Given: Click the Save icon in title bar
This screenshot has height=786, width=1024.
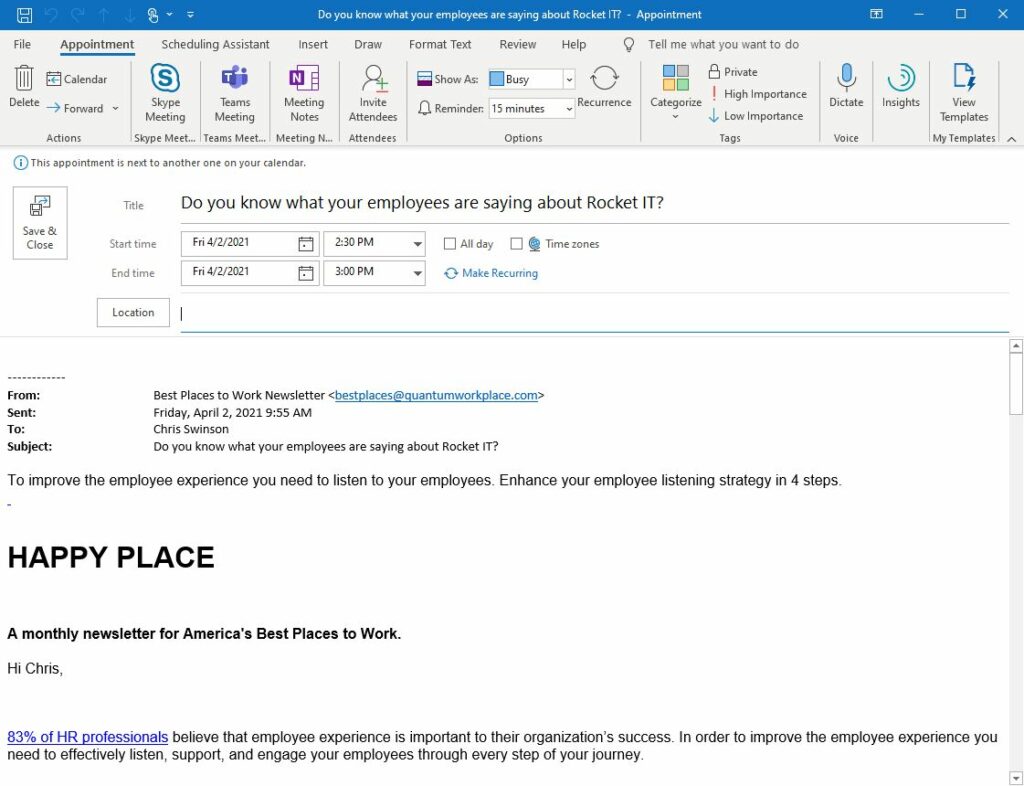Looking at the screenshot, I should [24, 14].
